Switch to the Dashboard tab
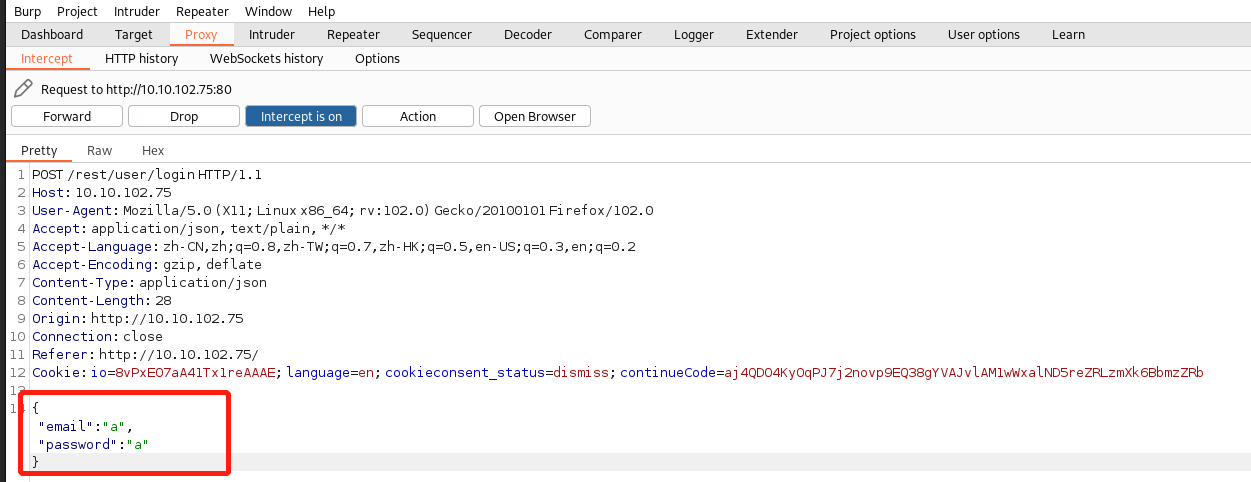This screenshot has height=482, width=1251. click(52, 34)
